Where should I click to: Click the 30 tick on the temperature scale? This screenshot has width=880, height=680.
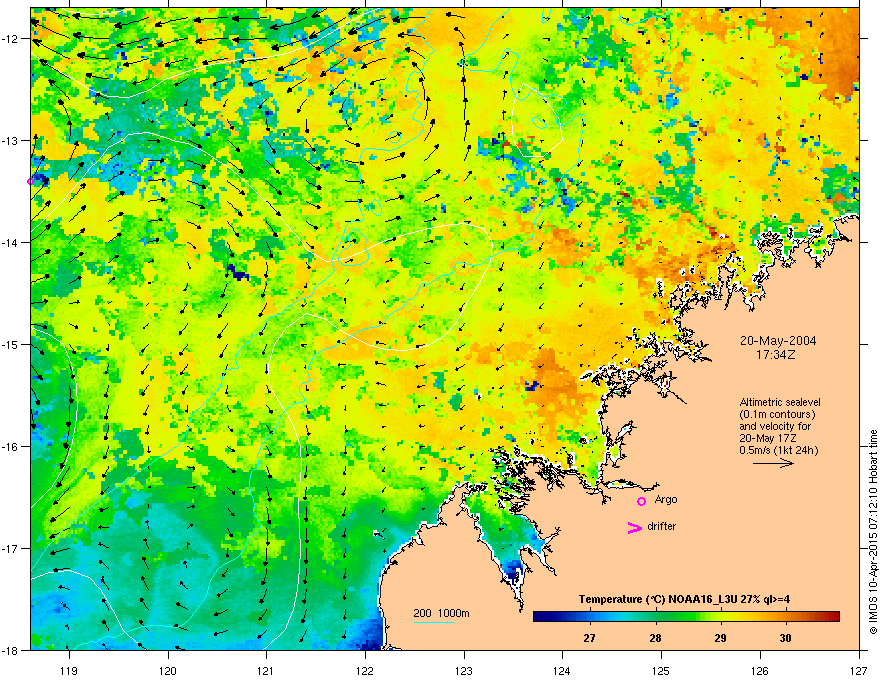786,638
